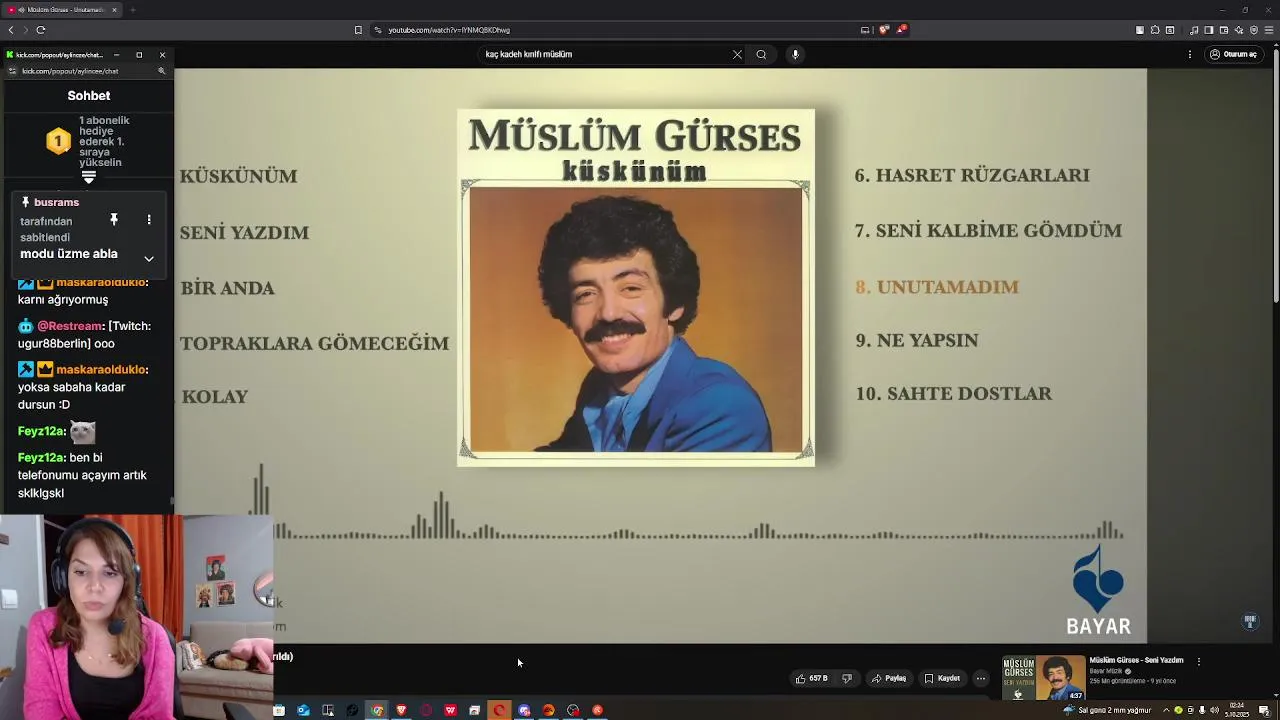Select the Müslüm Gürses YouTube tab
The image size is (1280, 720).
[61, 10]
